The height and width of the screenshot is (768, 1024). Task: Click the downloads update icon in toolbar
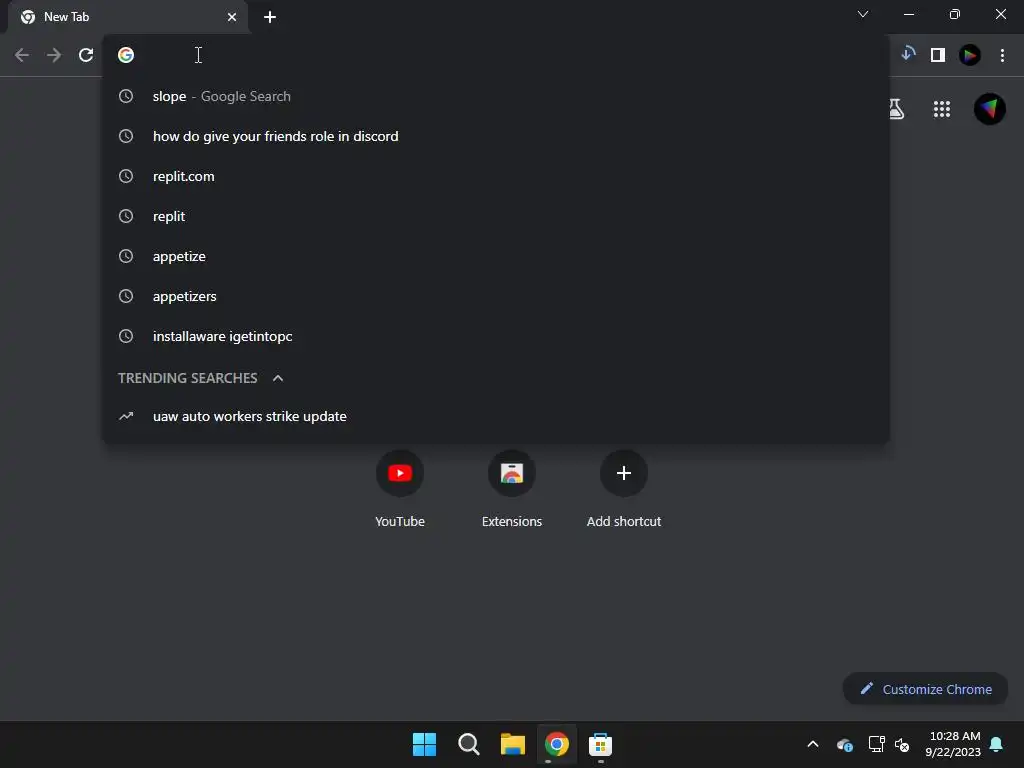tap(908, 55)
